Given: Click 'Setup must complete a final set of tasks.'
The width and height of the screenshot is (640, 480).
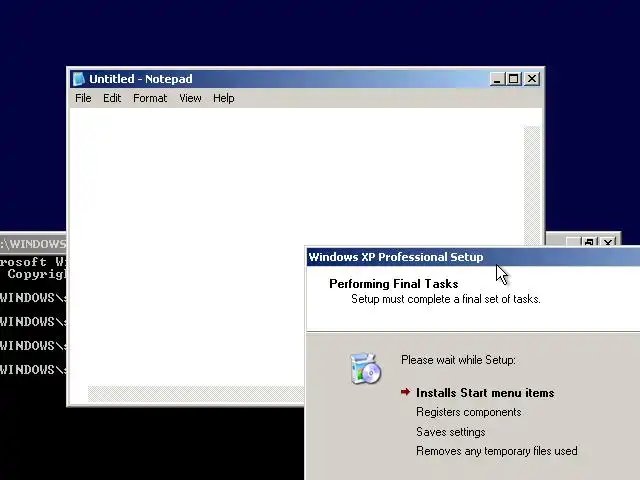Looking at the screenshot, I should 446,299.
